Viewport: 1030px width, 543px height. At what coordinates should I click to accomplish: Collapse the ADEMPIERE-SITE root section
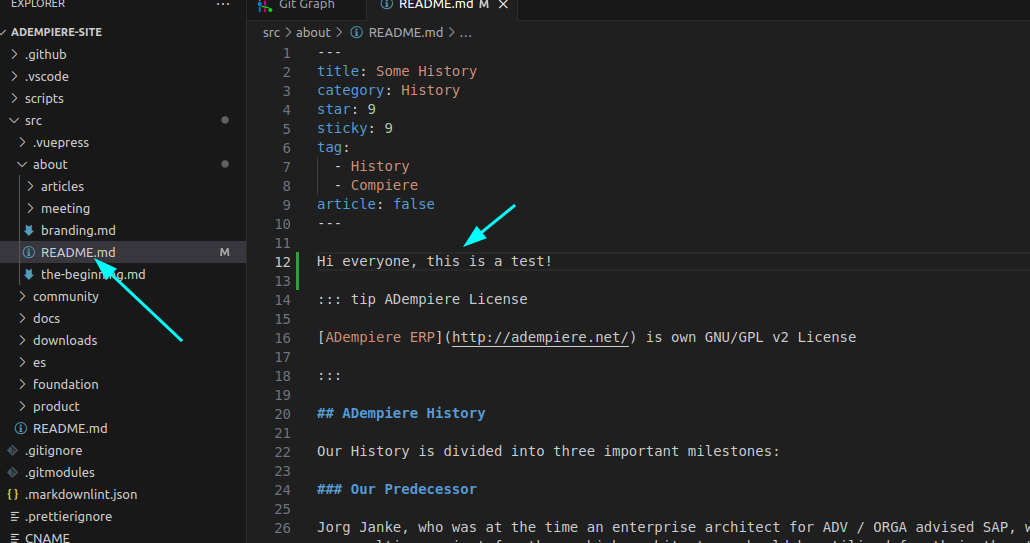point(5,32)
